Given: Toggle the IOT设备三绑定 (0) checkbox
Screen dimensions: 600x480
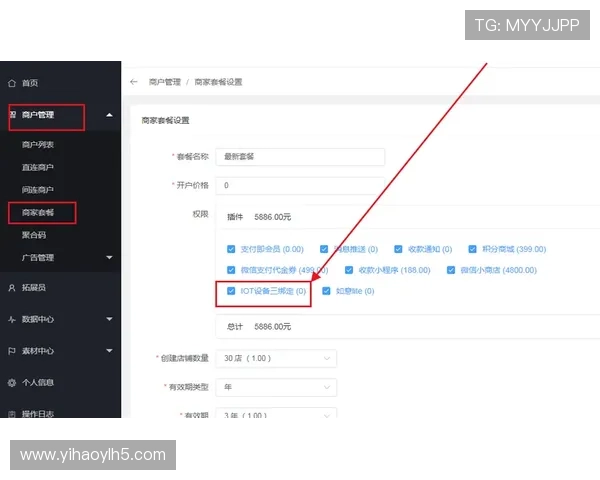Looking at the screenshot, I should (x=231, y=291).
